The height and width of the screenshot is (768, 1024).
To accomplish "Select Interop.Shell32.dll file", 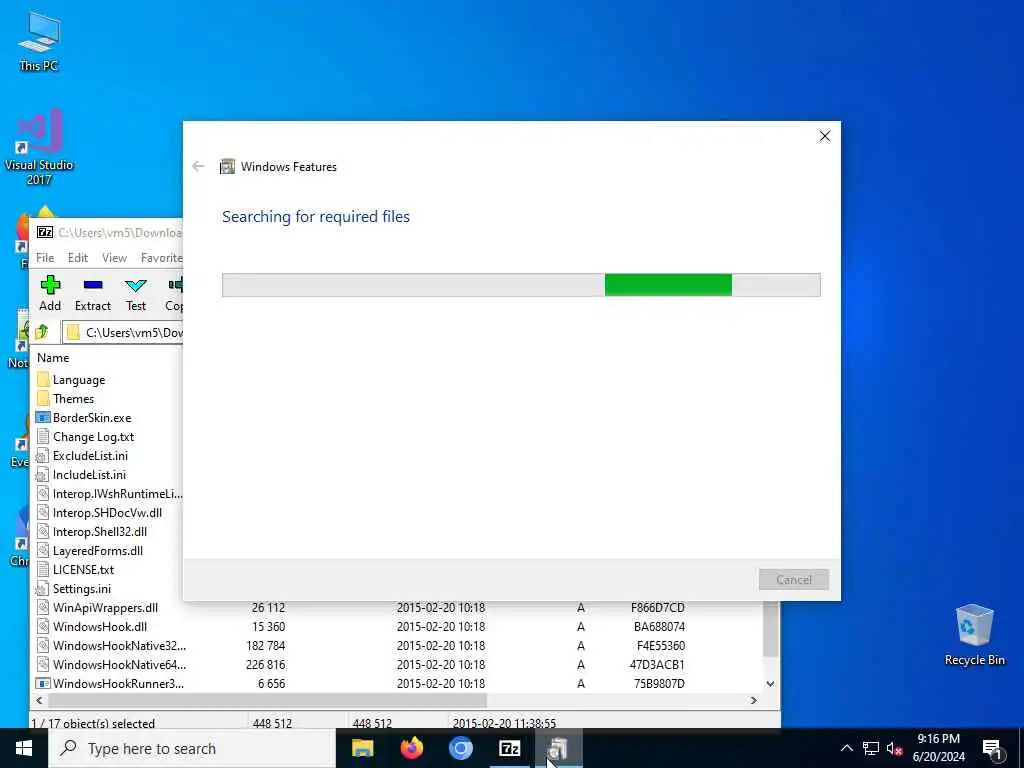I will tap(100, 532).
